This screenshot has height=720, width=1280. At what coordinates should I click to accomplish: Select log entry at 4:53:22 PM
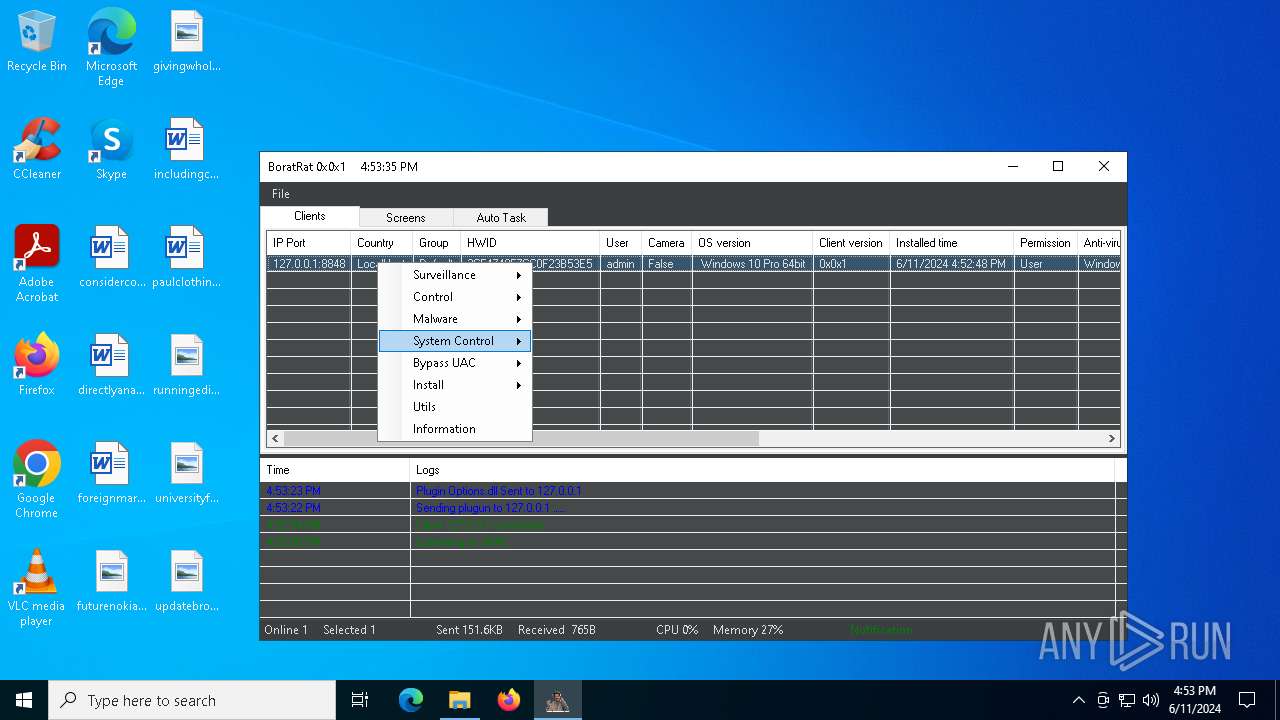coord(687,508)
